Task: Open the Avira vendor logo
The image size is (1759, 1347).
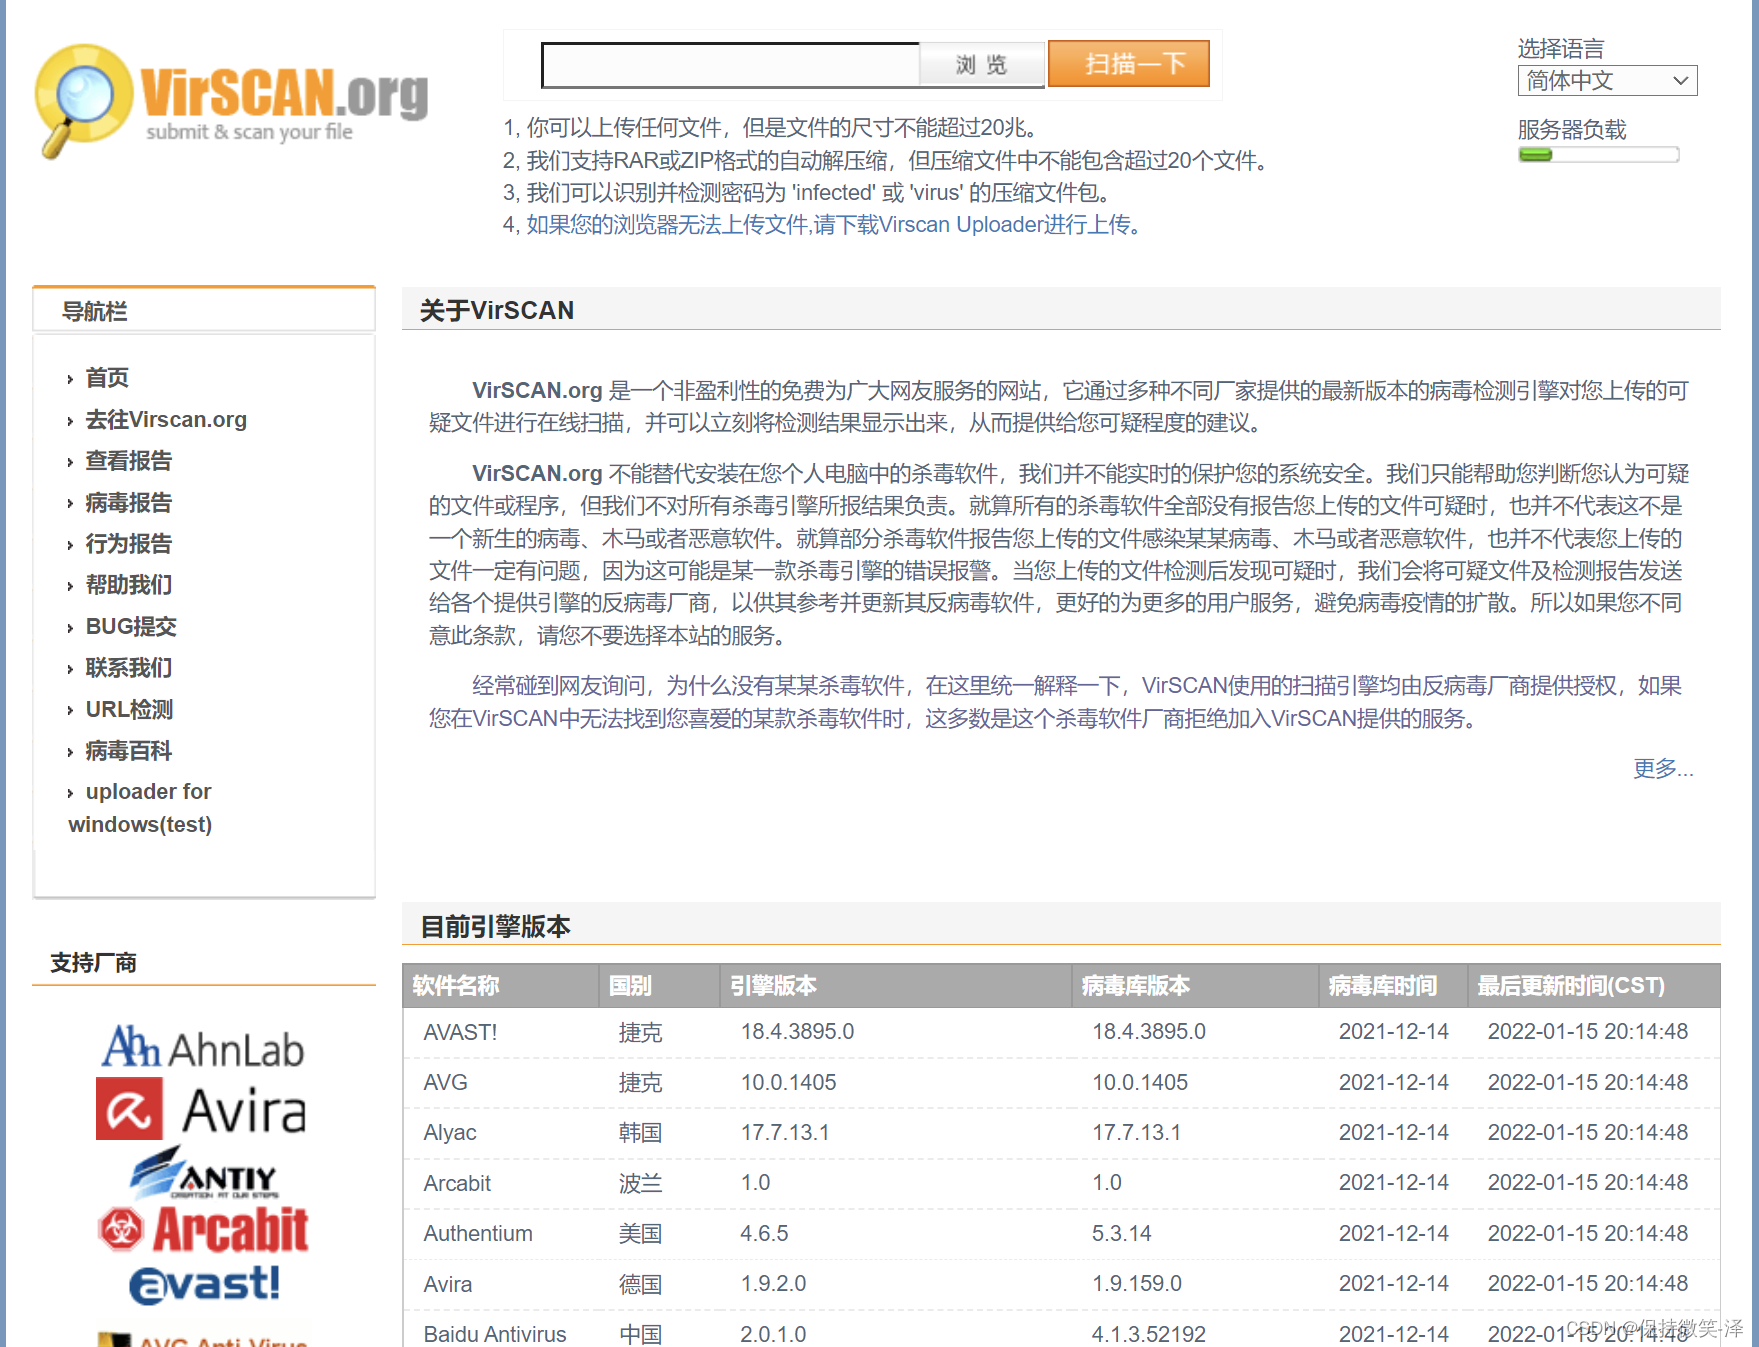Action: click(x=201, y=1110)
